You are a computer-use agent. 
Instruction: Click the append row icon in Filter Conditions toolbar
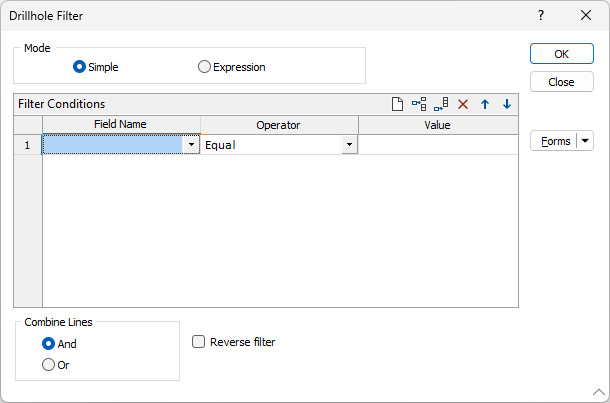441,104
